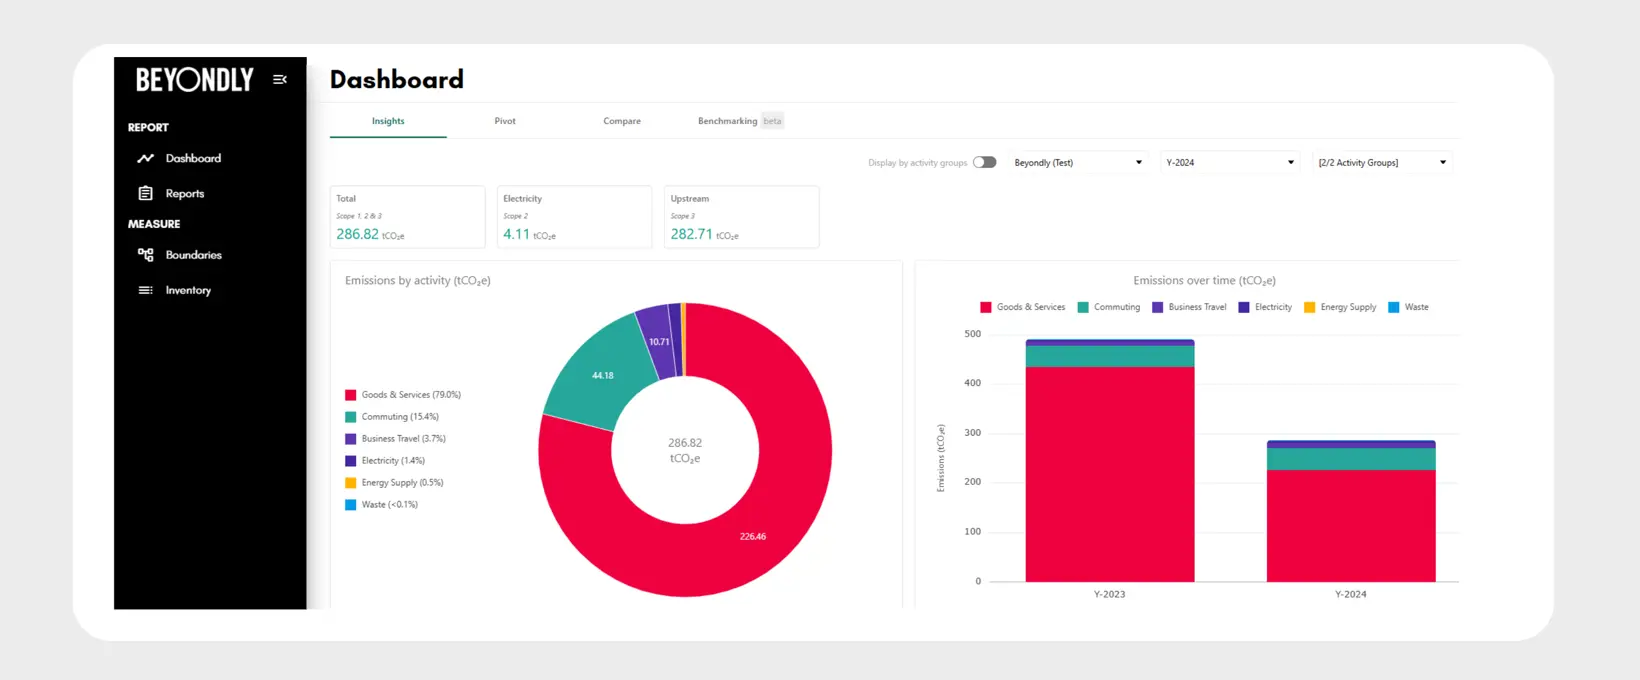Click the Emissions over time chart title
This screenshot has height=680, width=1640.
[x=1204, y=281]
